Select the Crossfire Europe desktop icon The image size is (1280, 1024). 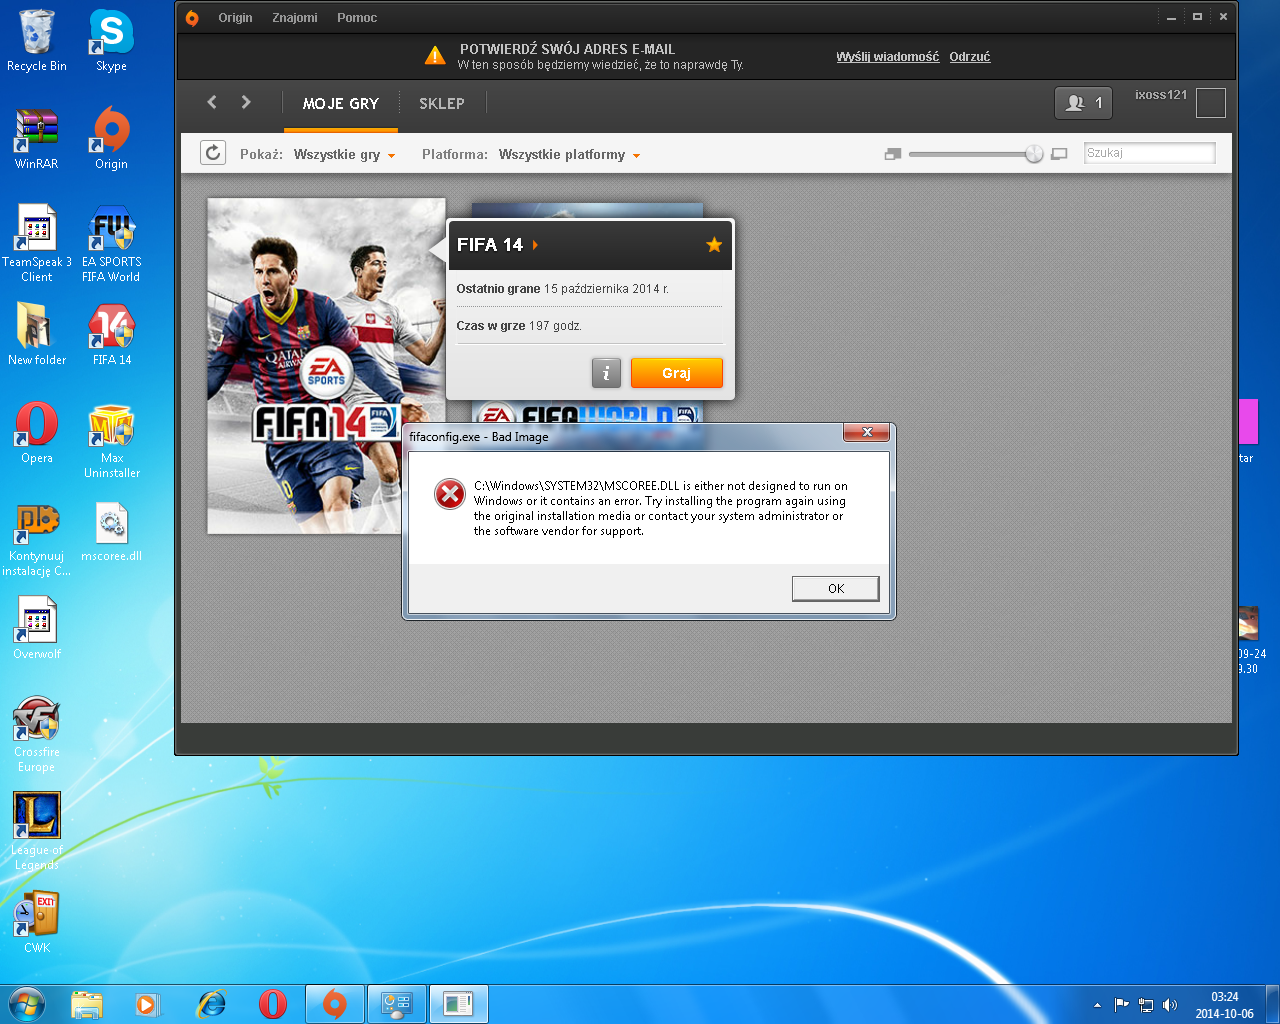37,734
